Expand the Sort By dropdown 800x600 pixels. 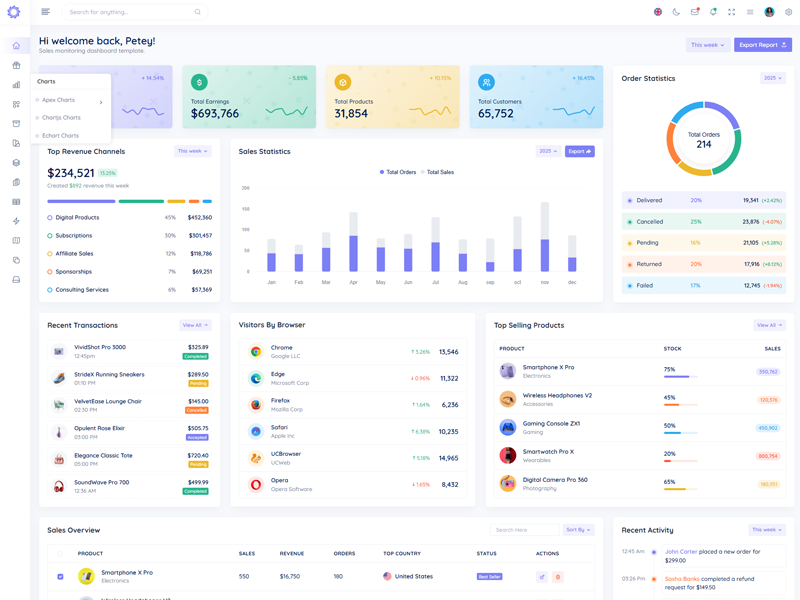tap(578, 530)
